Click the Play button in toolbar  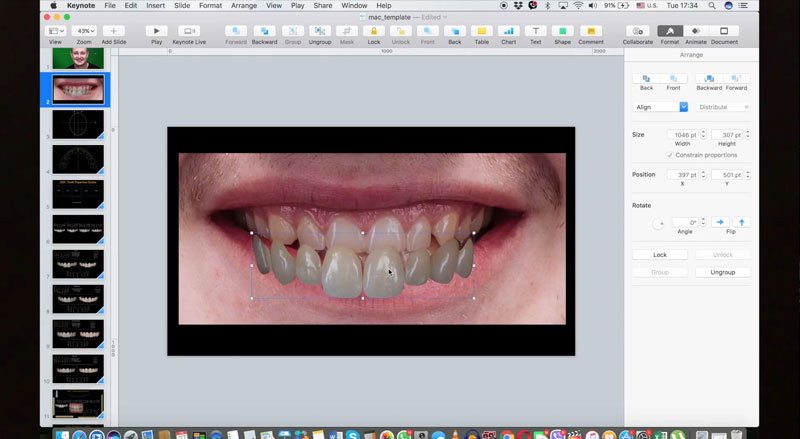(x=157, y=32)
